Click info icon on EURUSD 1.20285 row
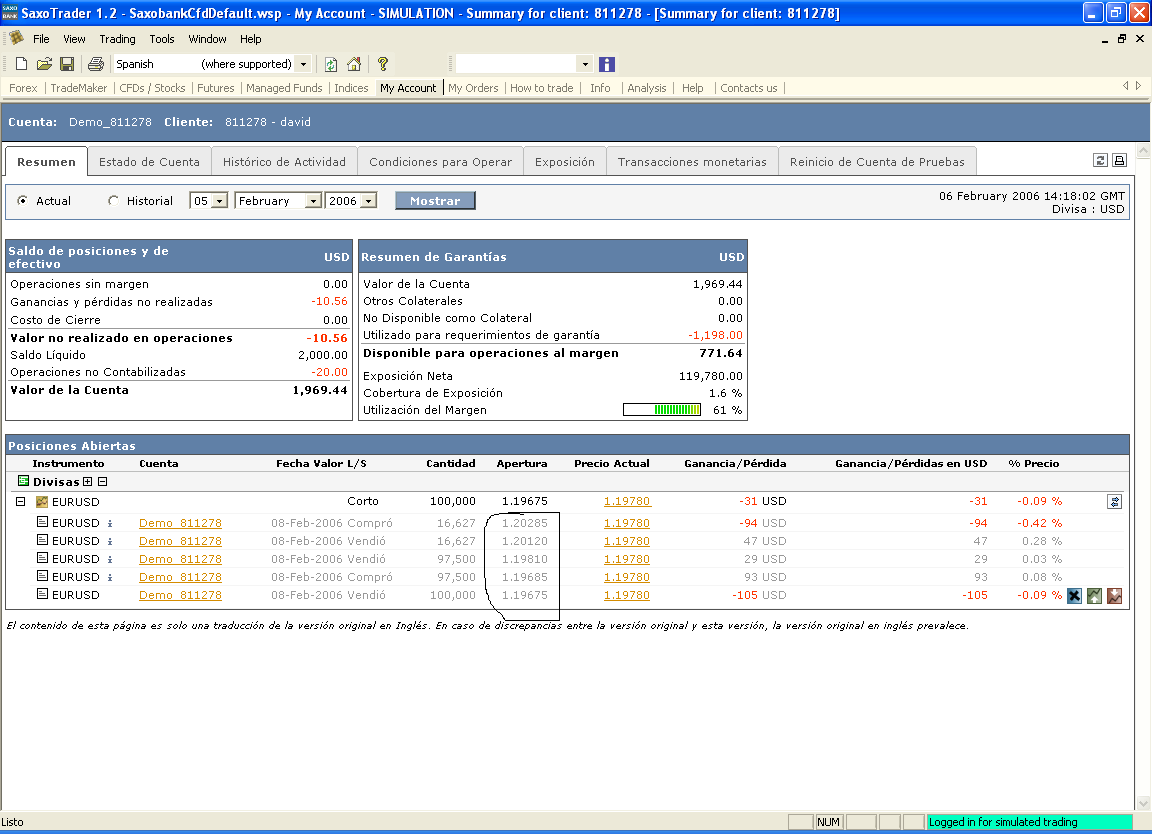Image resolution: width=1152 pixels, height=834 pixels. (110, 524)
